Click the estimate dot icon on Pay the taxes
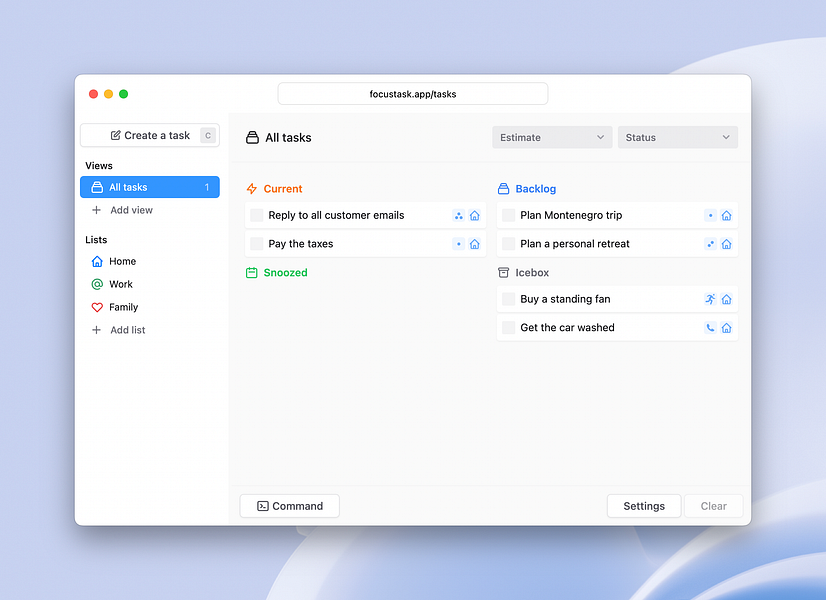 click(458, 244)
